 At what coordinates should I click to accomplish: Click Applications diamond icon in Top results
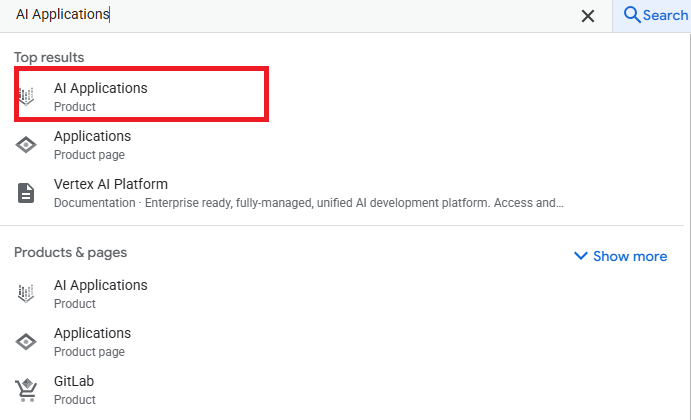(x=26, y=145)
